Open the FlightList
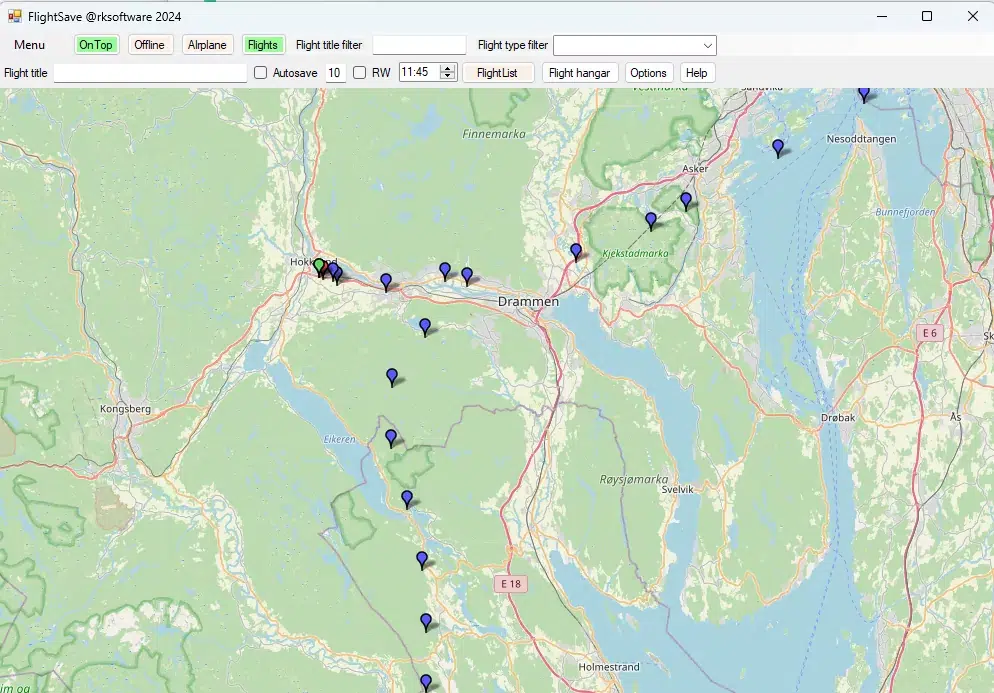Image resolution: width=994 pixels, height=693 pixels. pyautogui.click(x=498, y=72)
